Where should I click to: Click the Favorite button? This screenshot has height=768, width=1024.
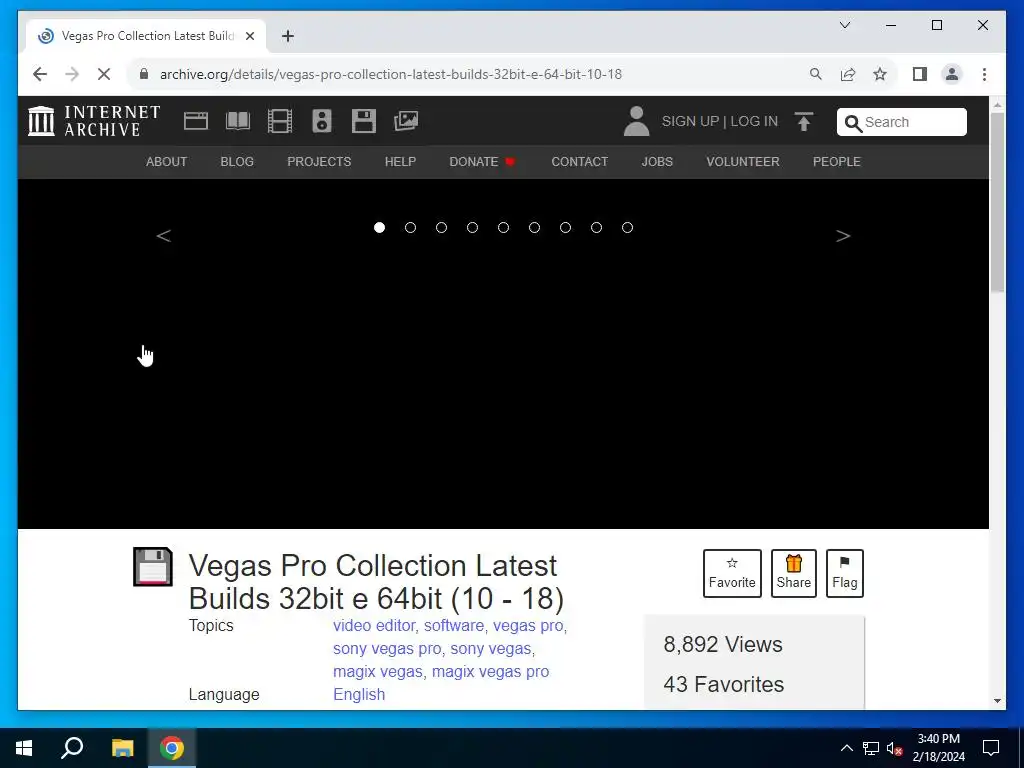[x=732, y=573]
